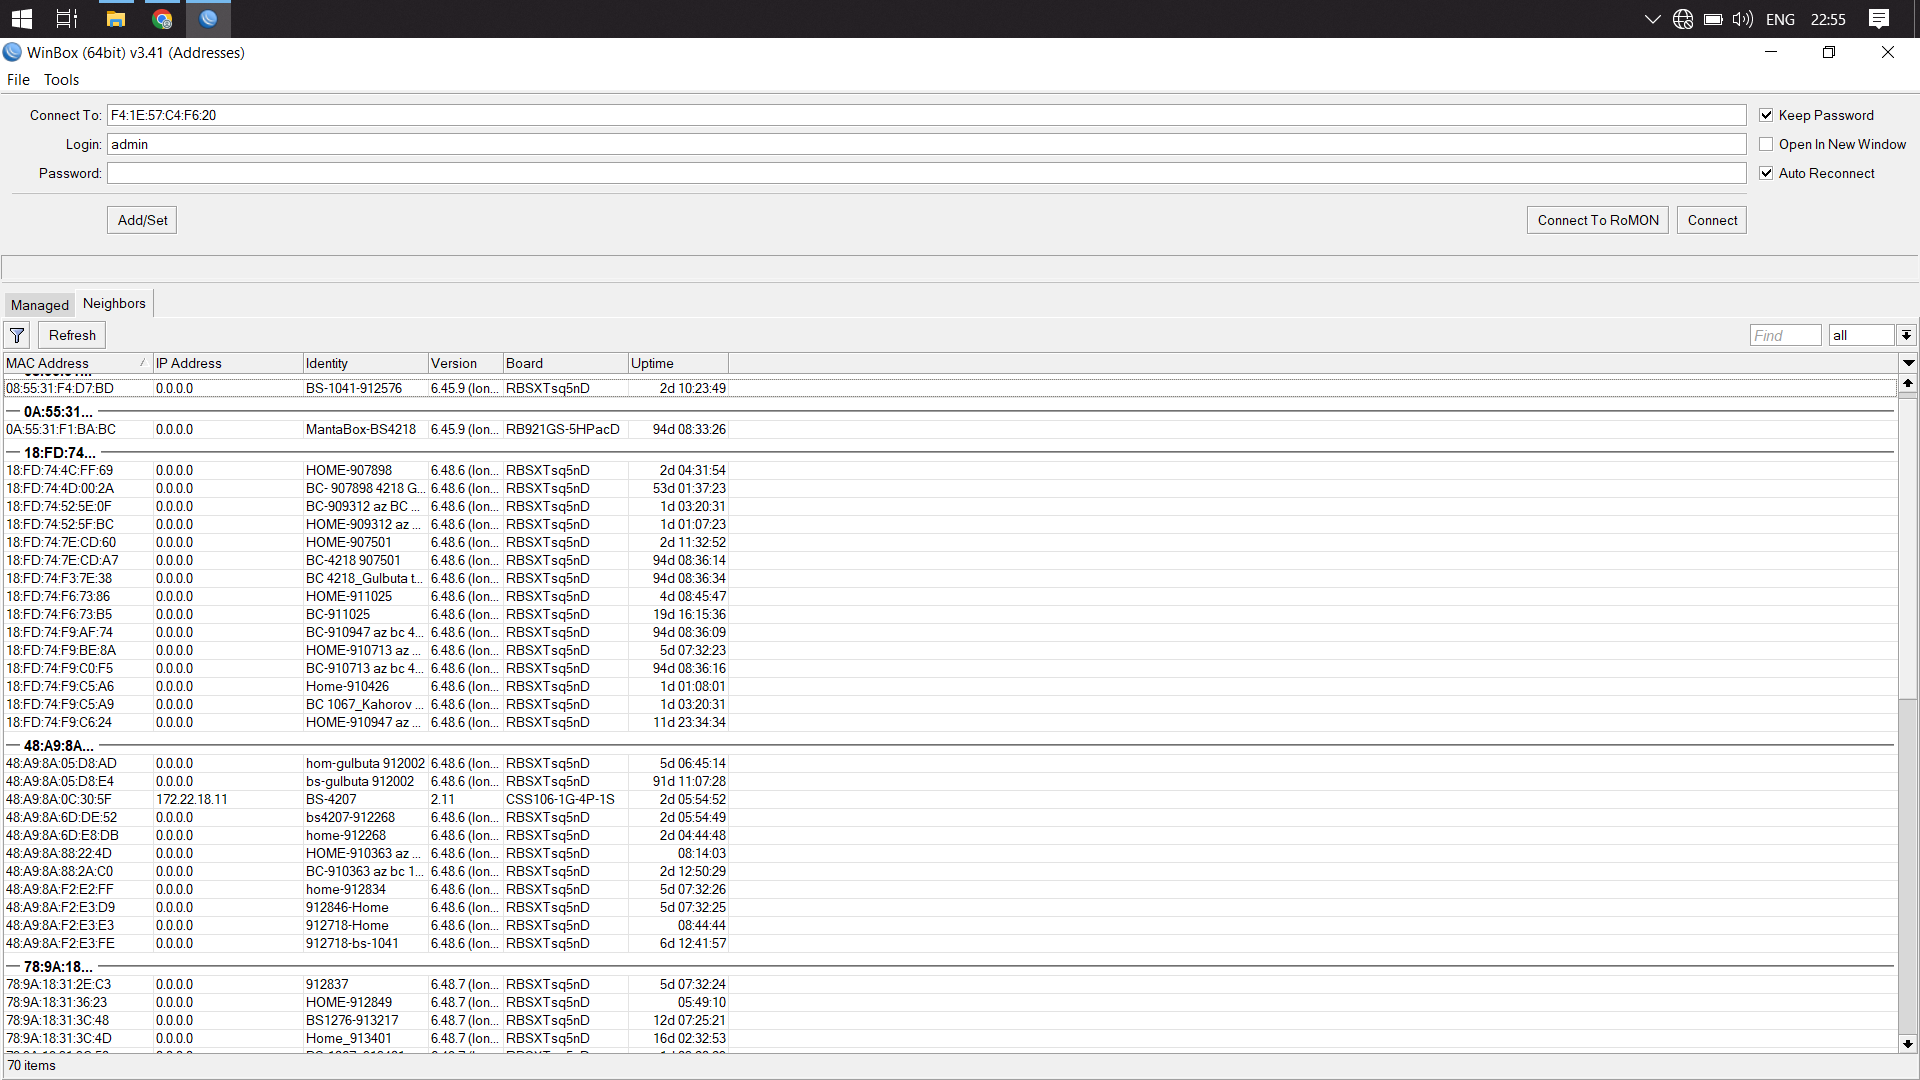
Task: Select identity hom-gulbuta 912002
Action: pyautogui.click(x=365, y=763)
